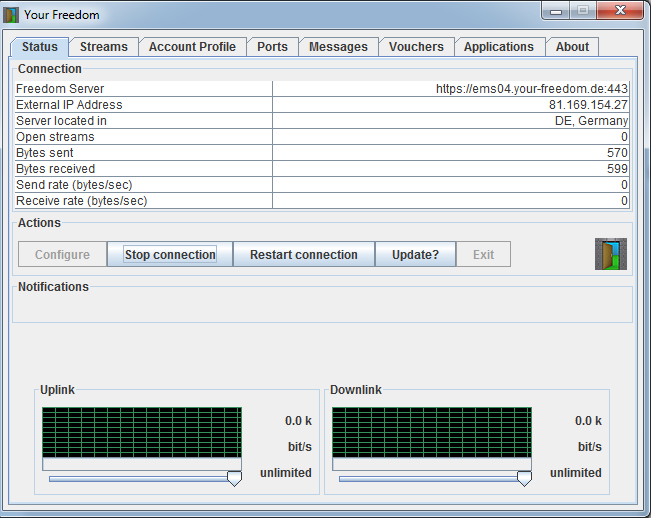This screenshot has width=651, height=518.
Task: Click the Uplink traffic graph
Action: point(141,432)
